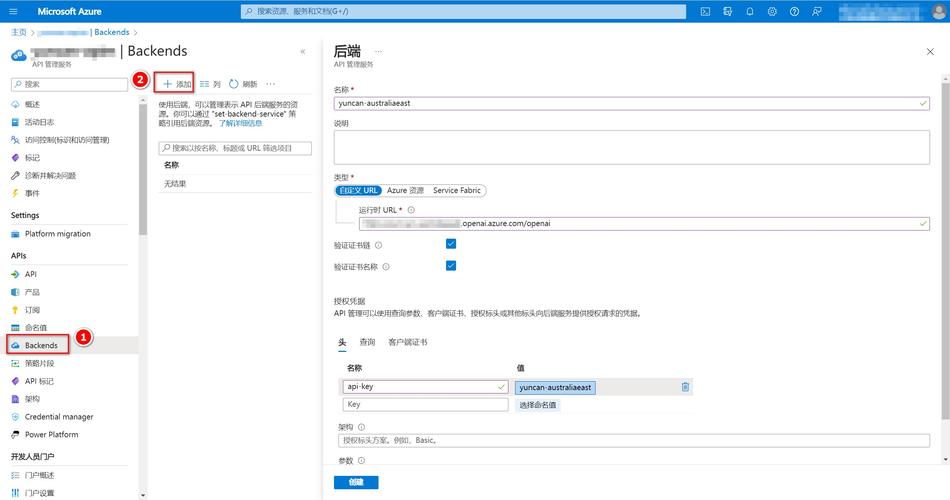Toggle the 验证证书链 checkbox
The image size is (950, 500).
click(451, 244)
